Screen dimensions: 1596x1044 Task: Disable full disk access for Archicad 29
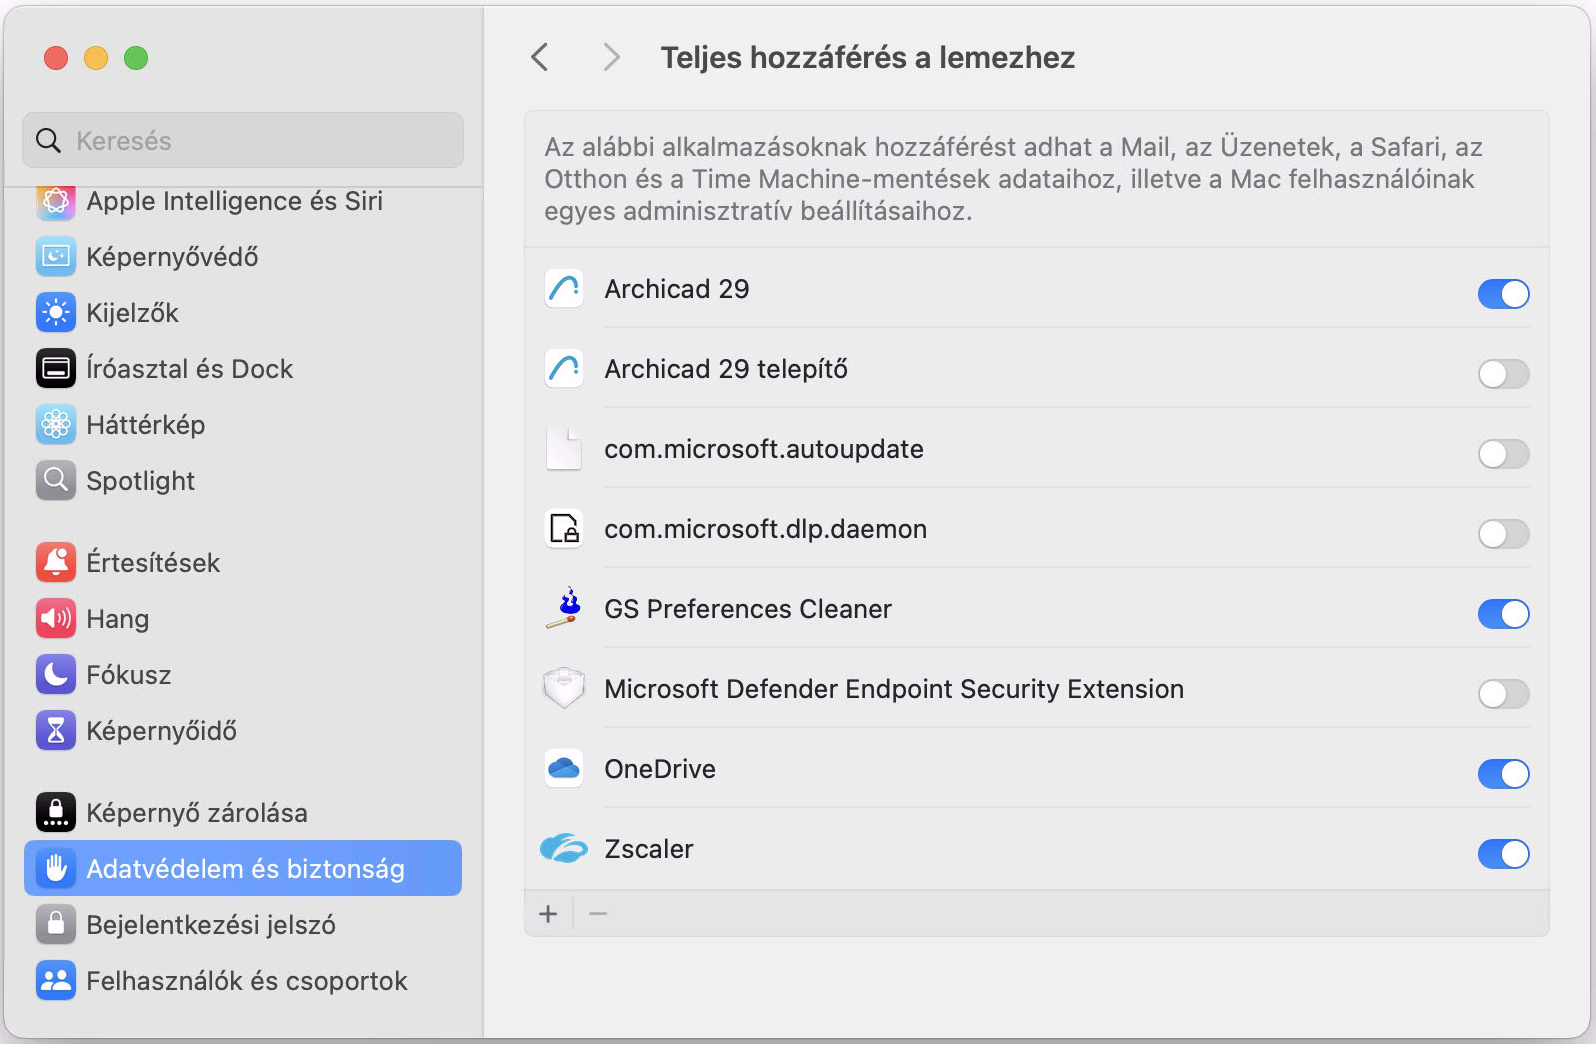[x=1504, y=294]
